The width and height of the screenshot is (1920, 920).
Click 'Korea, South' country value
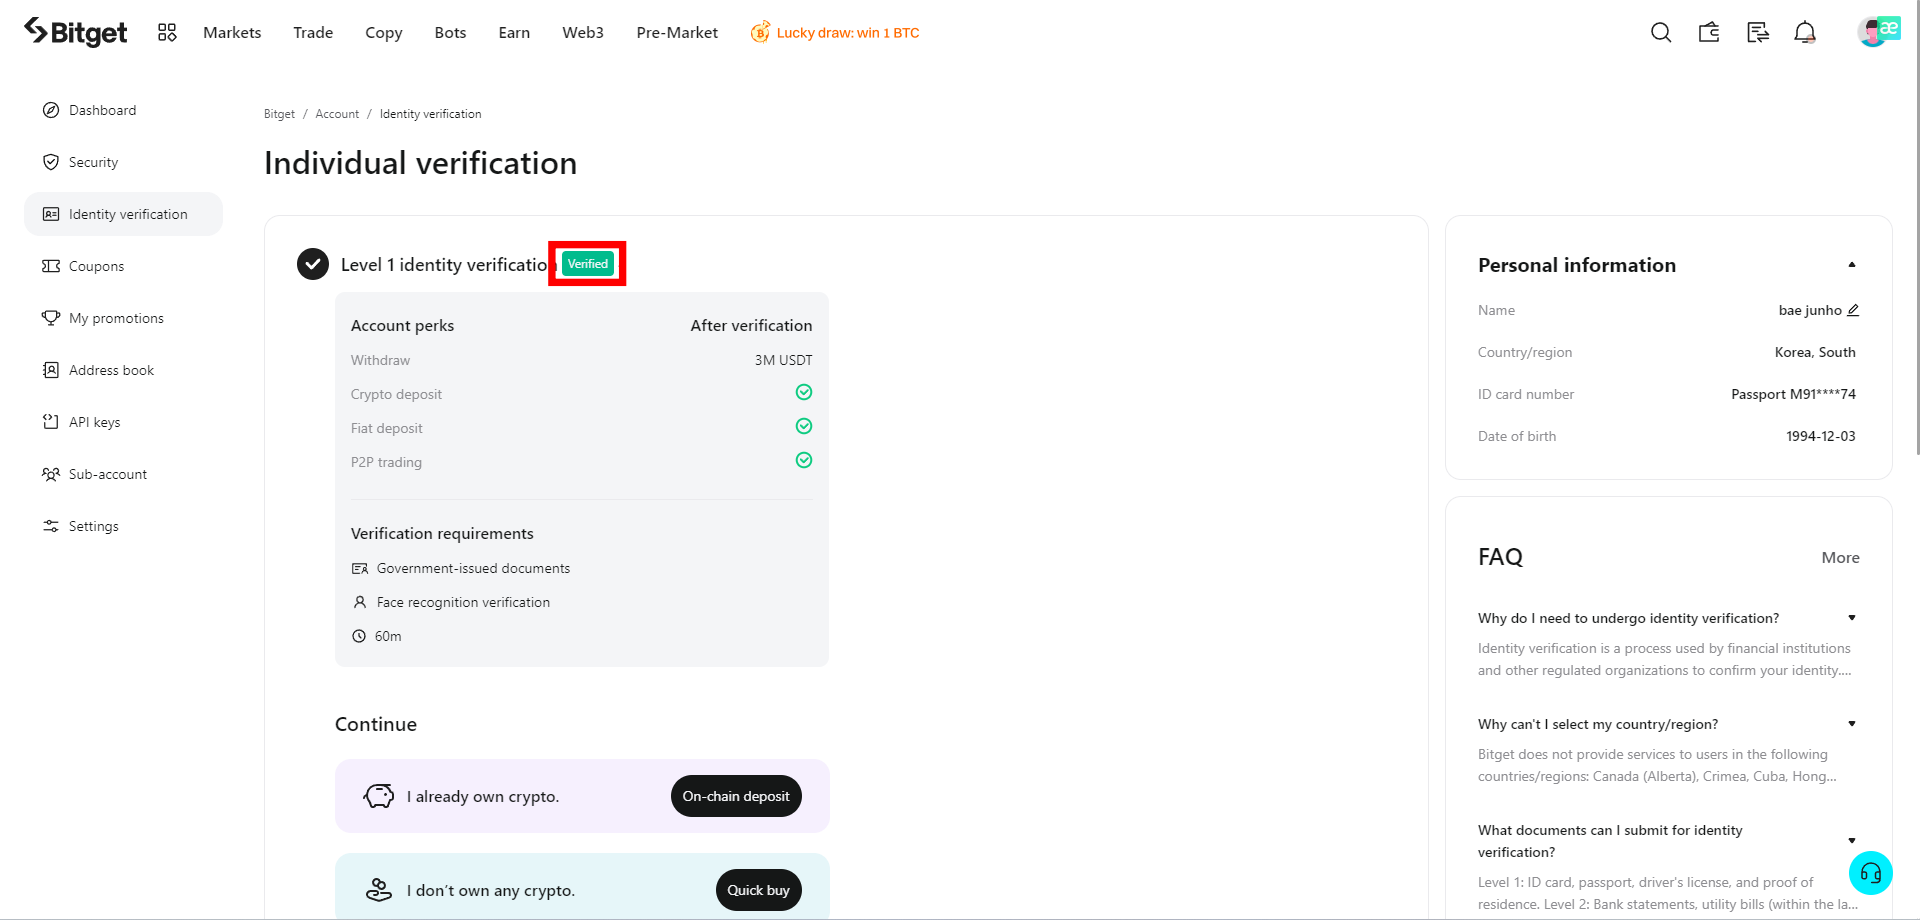1815,352
